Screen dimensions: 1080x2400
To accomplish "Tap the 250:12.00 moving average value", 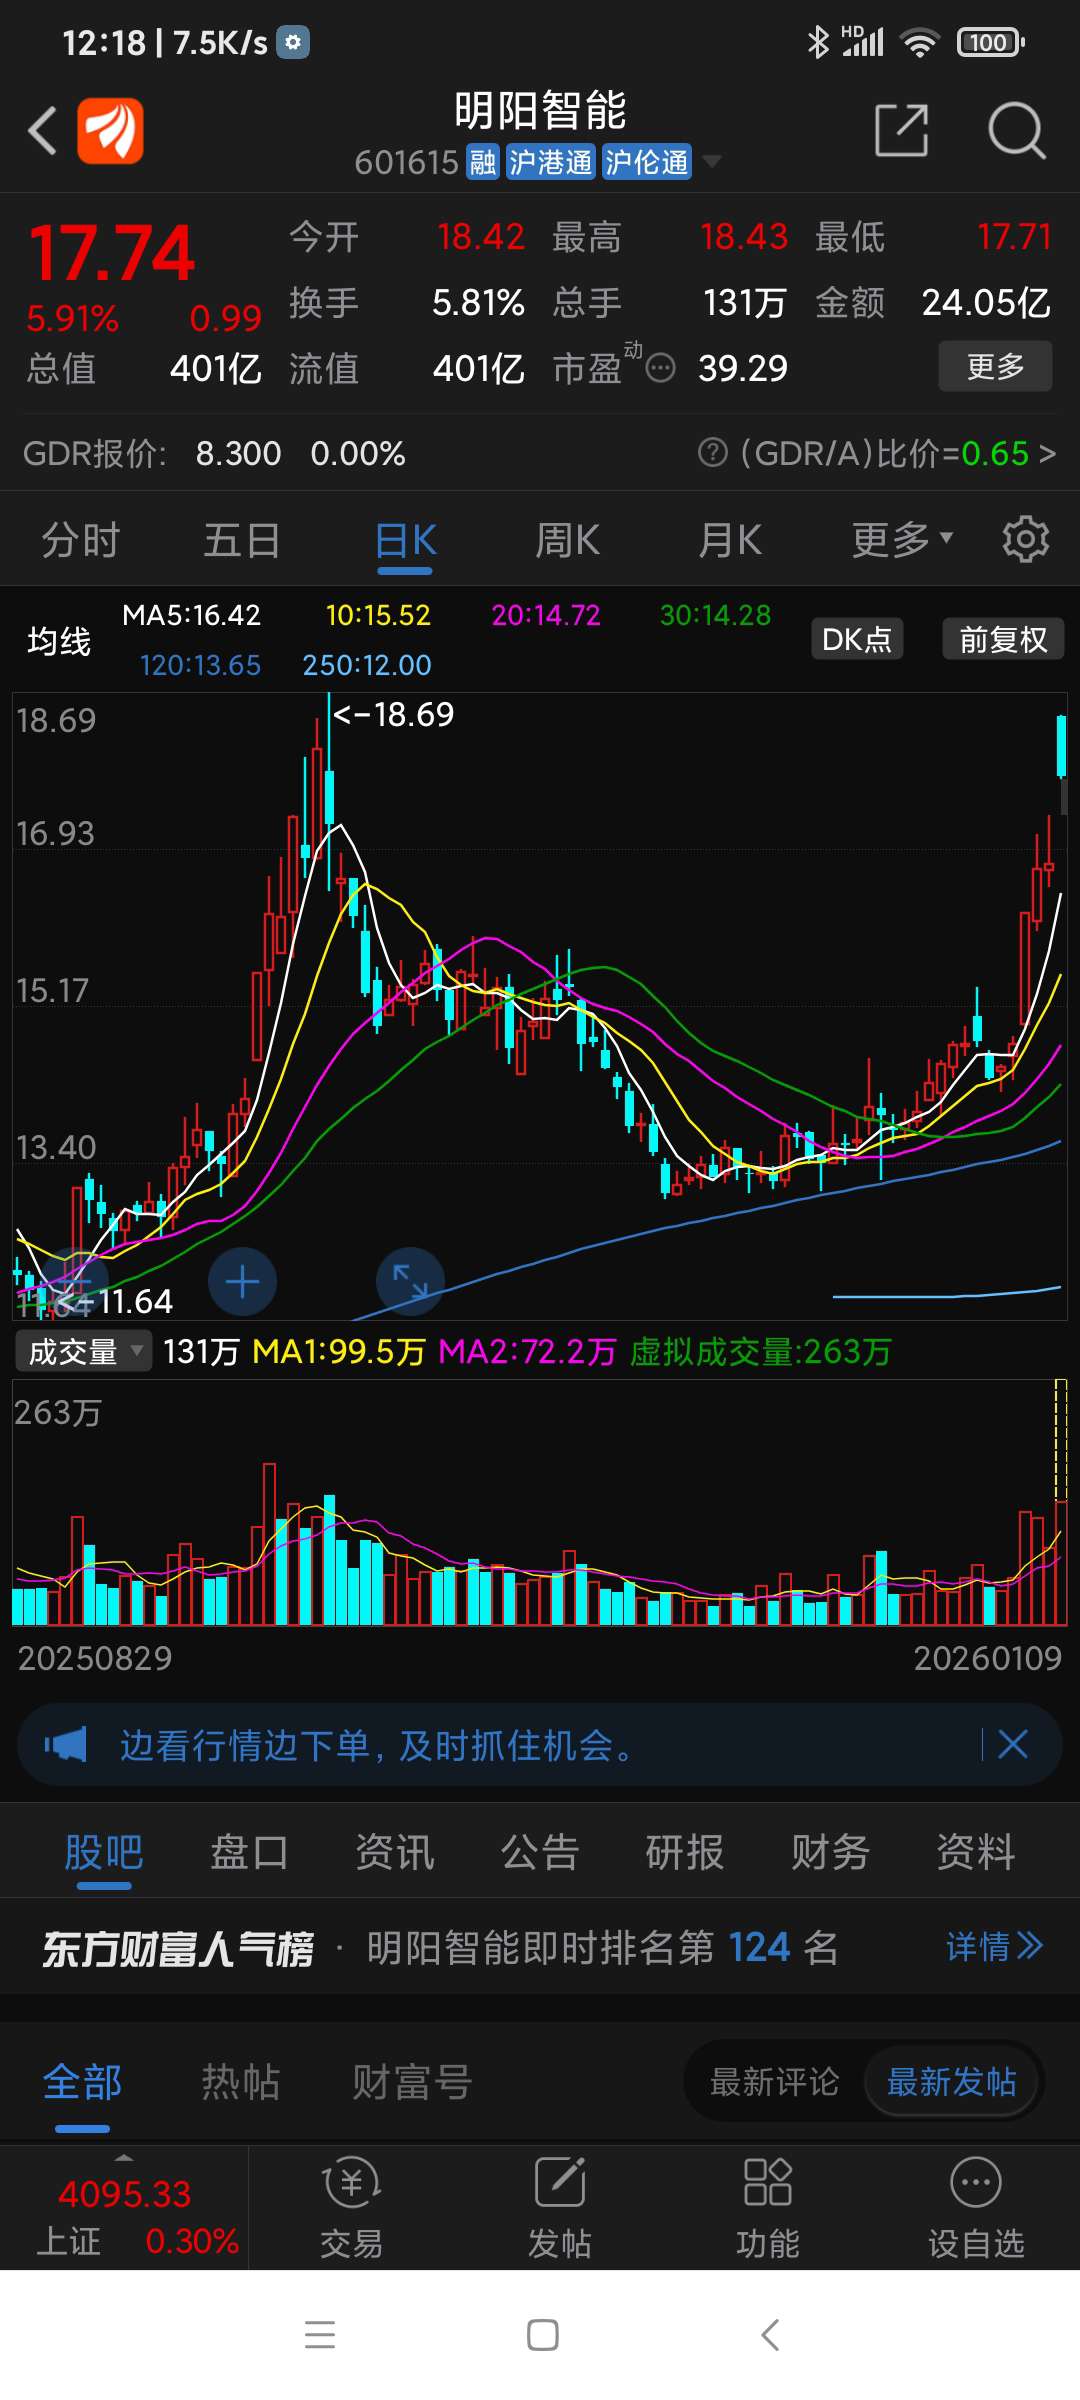I will 367,665.
